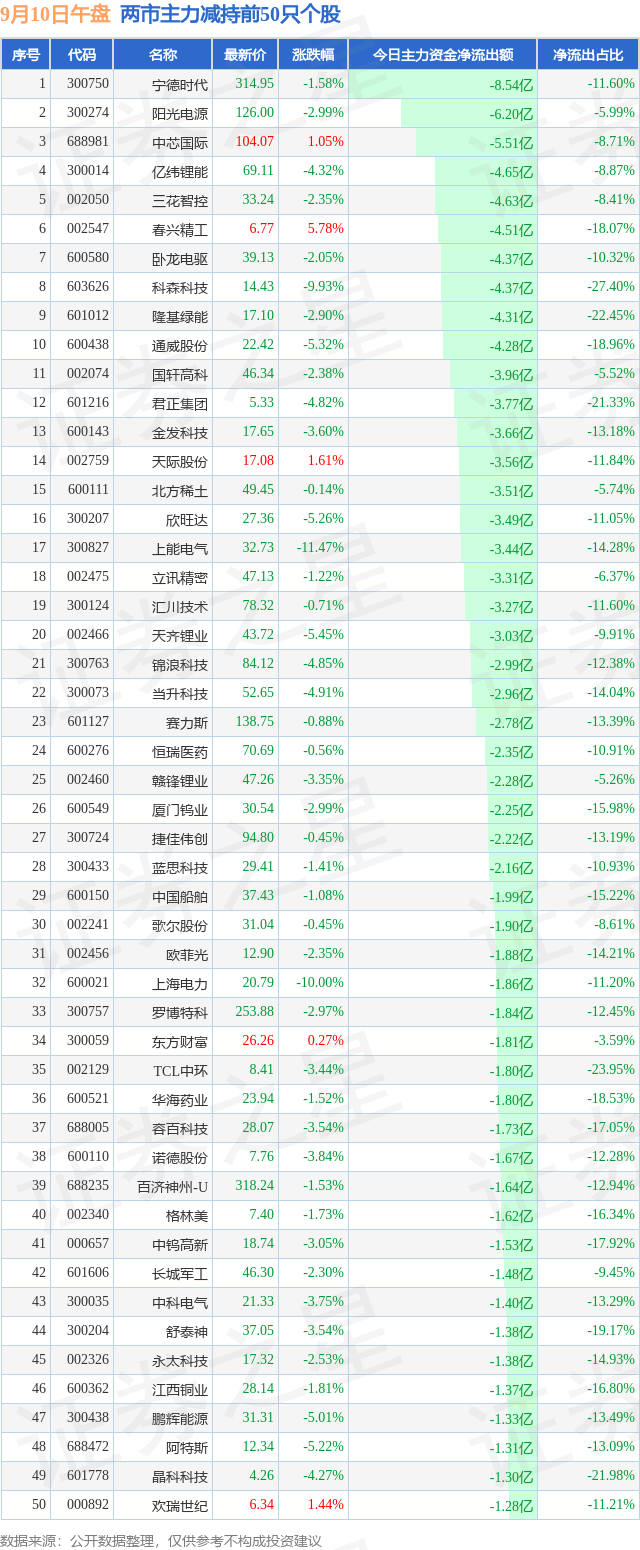Select the stock name 国轩高科
Viewport: 640px width, 1550px height.
click(x=180, y=375)
